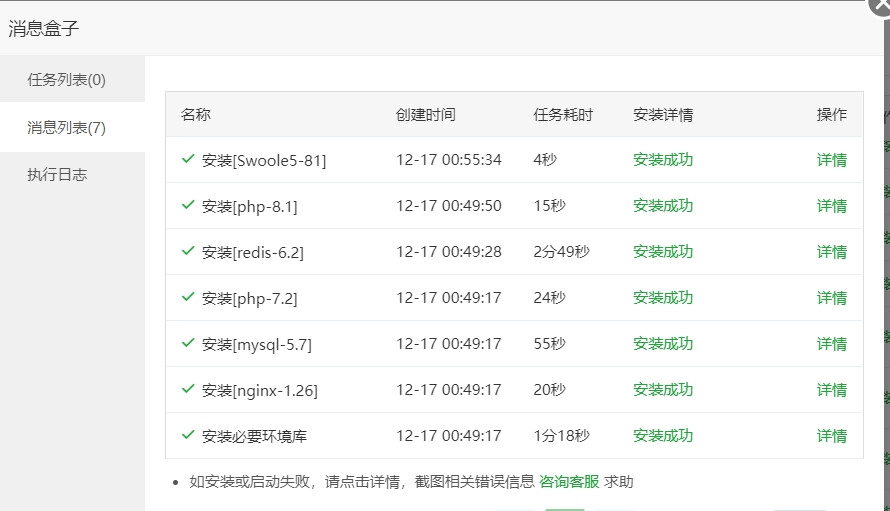Click the green checkmark beside 安装[mysql-5.7]
This screenshot has height=511, width=890.
(x=188, y=343)
